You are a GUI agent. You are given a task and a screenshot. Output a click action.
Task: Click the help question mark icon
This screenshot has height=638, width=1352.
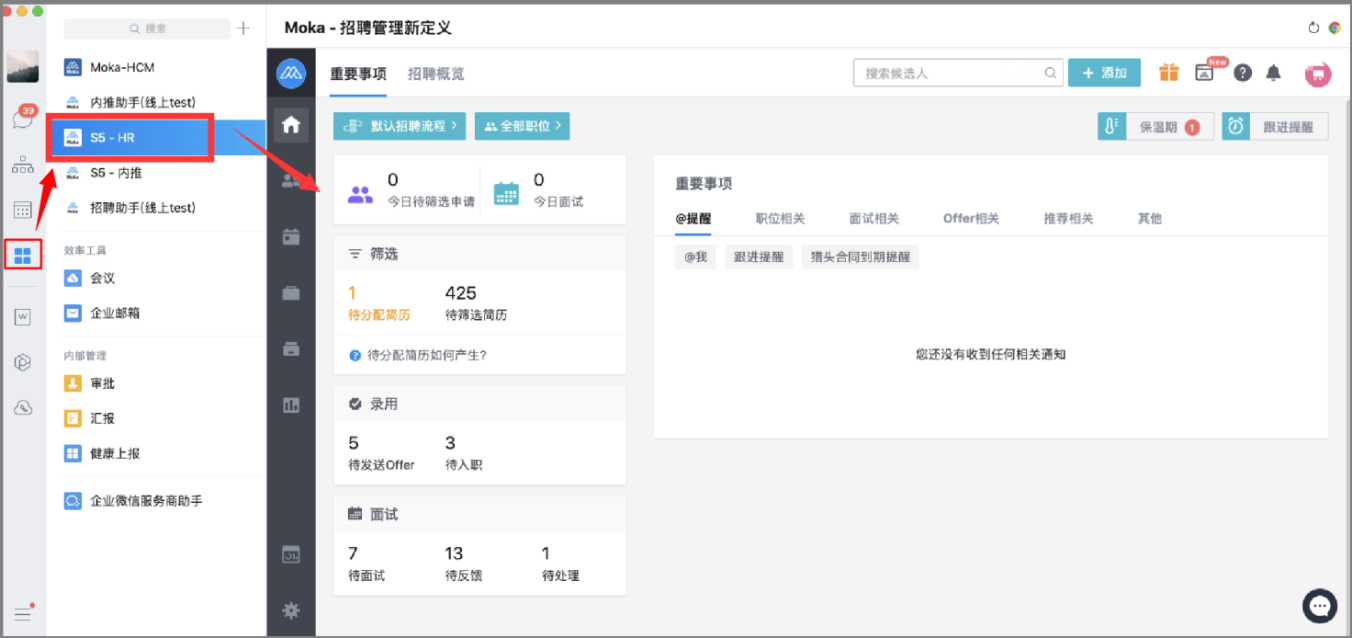[x=1242, y=72]
